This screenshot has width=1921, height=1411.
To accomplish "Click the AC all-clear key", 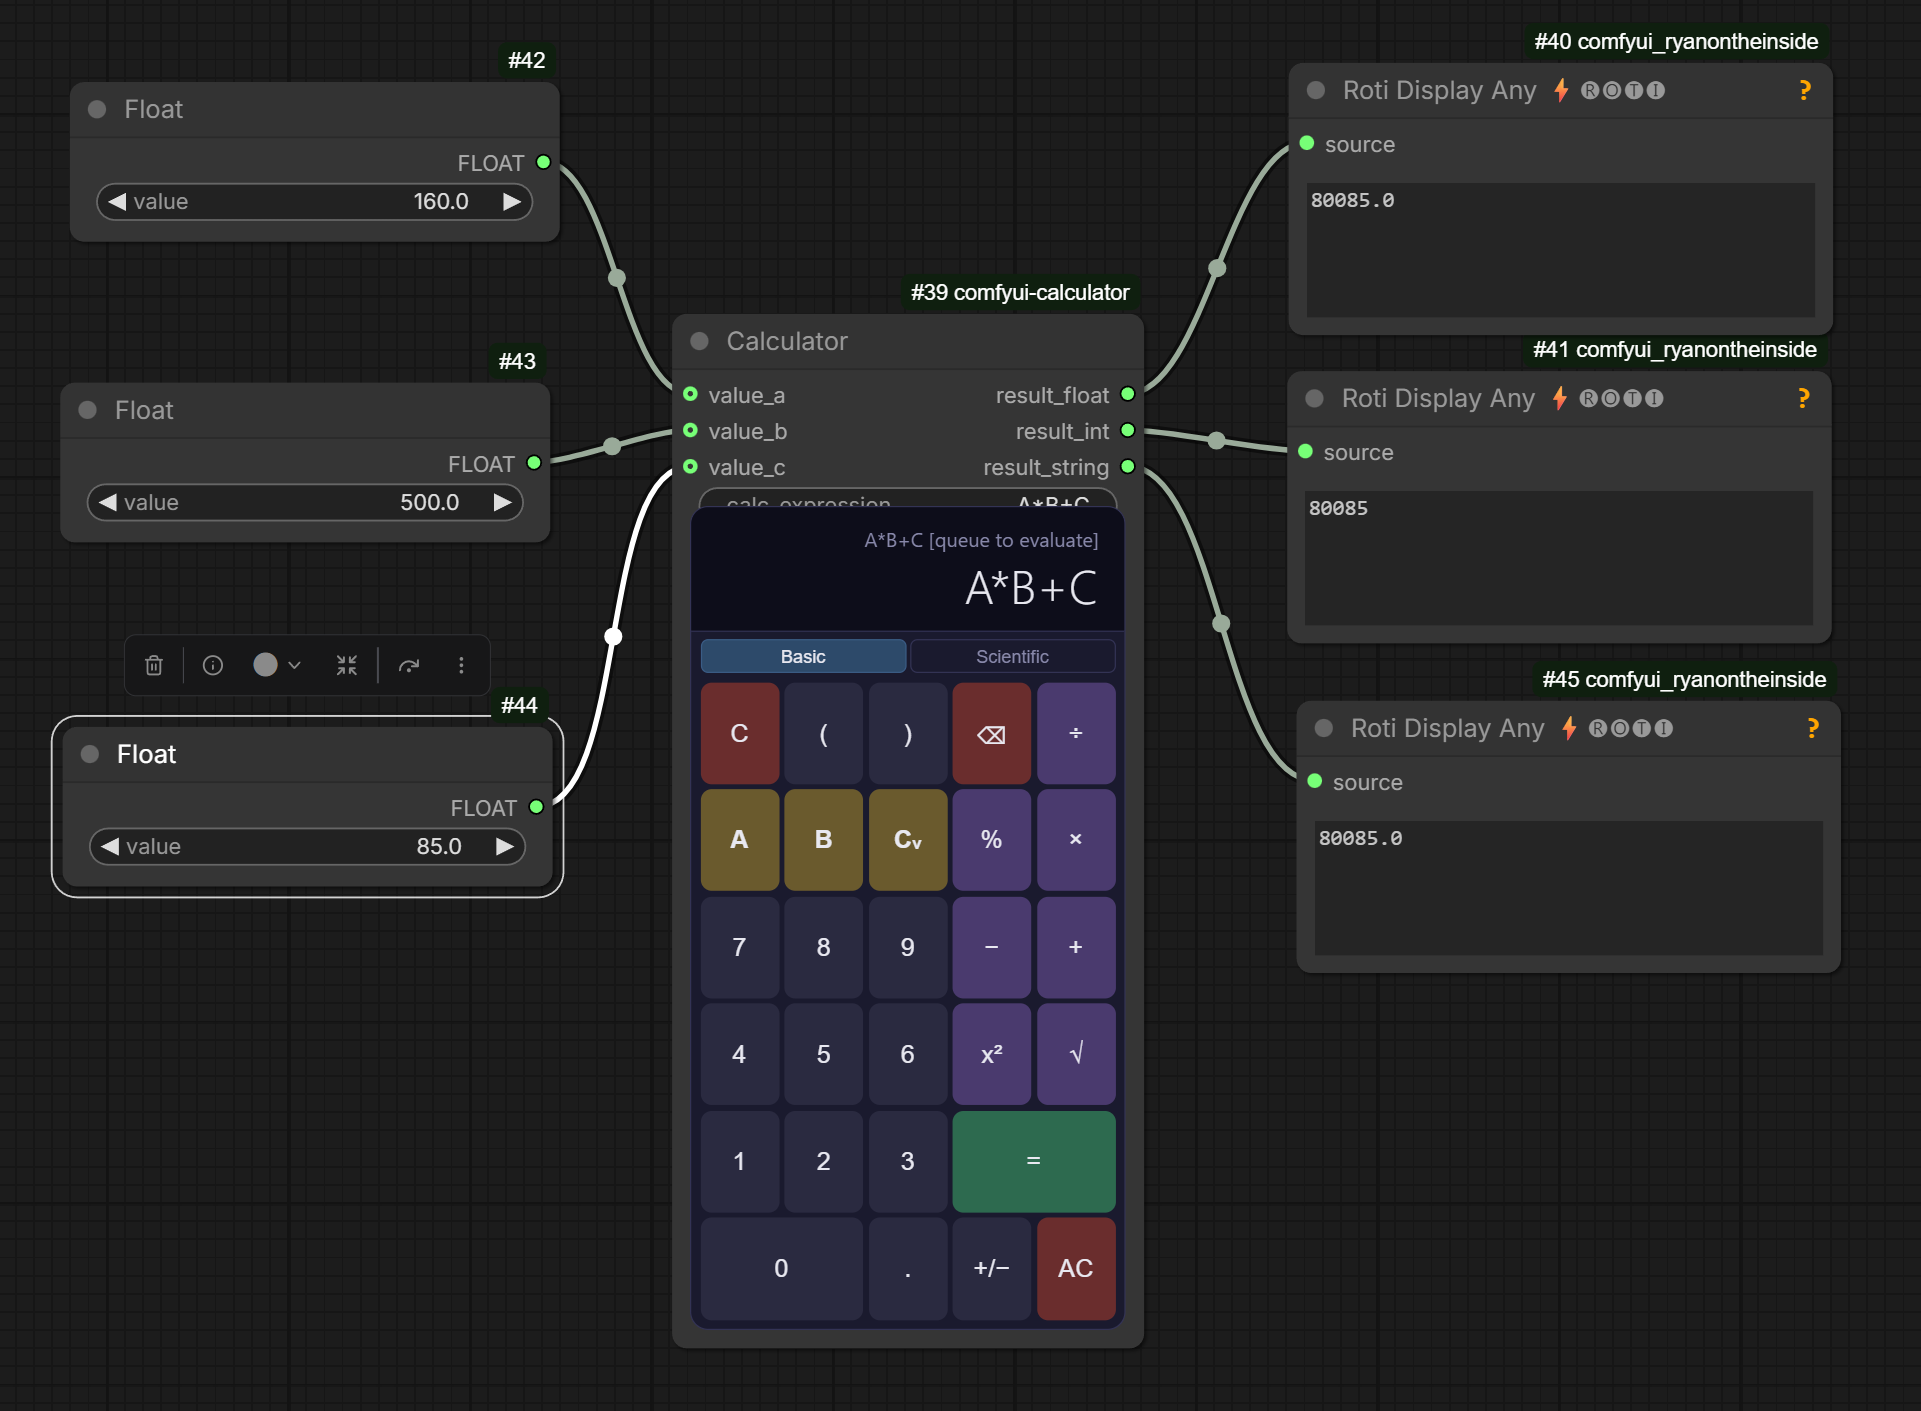I will coord(1076,1268).
